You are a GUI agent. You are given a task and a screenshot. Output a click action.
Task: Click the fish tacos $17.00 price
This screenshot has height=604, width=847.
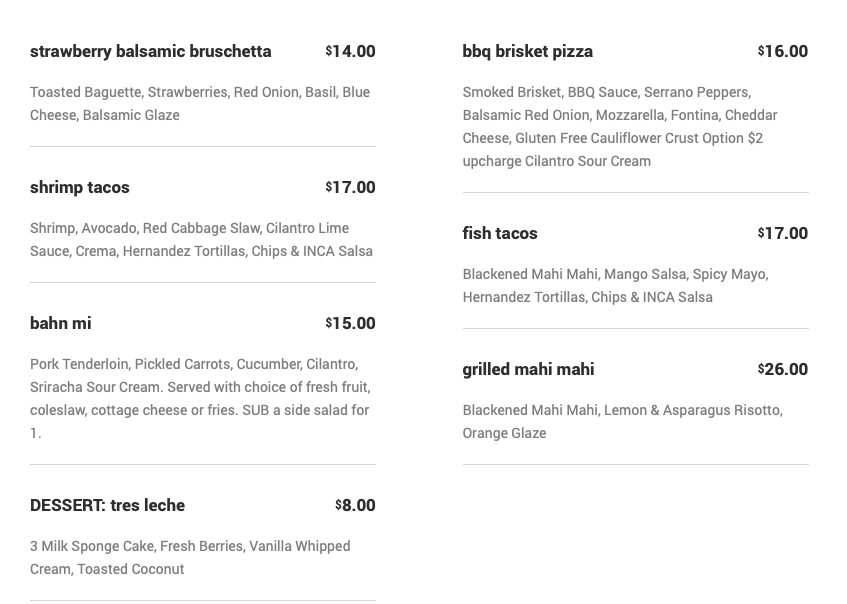click(783, 233)
